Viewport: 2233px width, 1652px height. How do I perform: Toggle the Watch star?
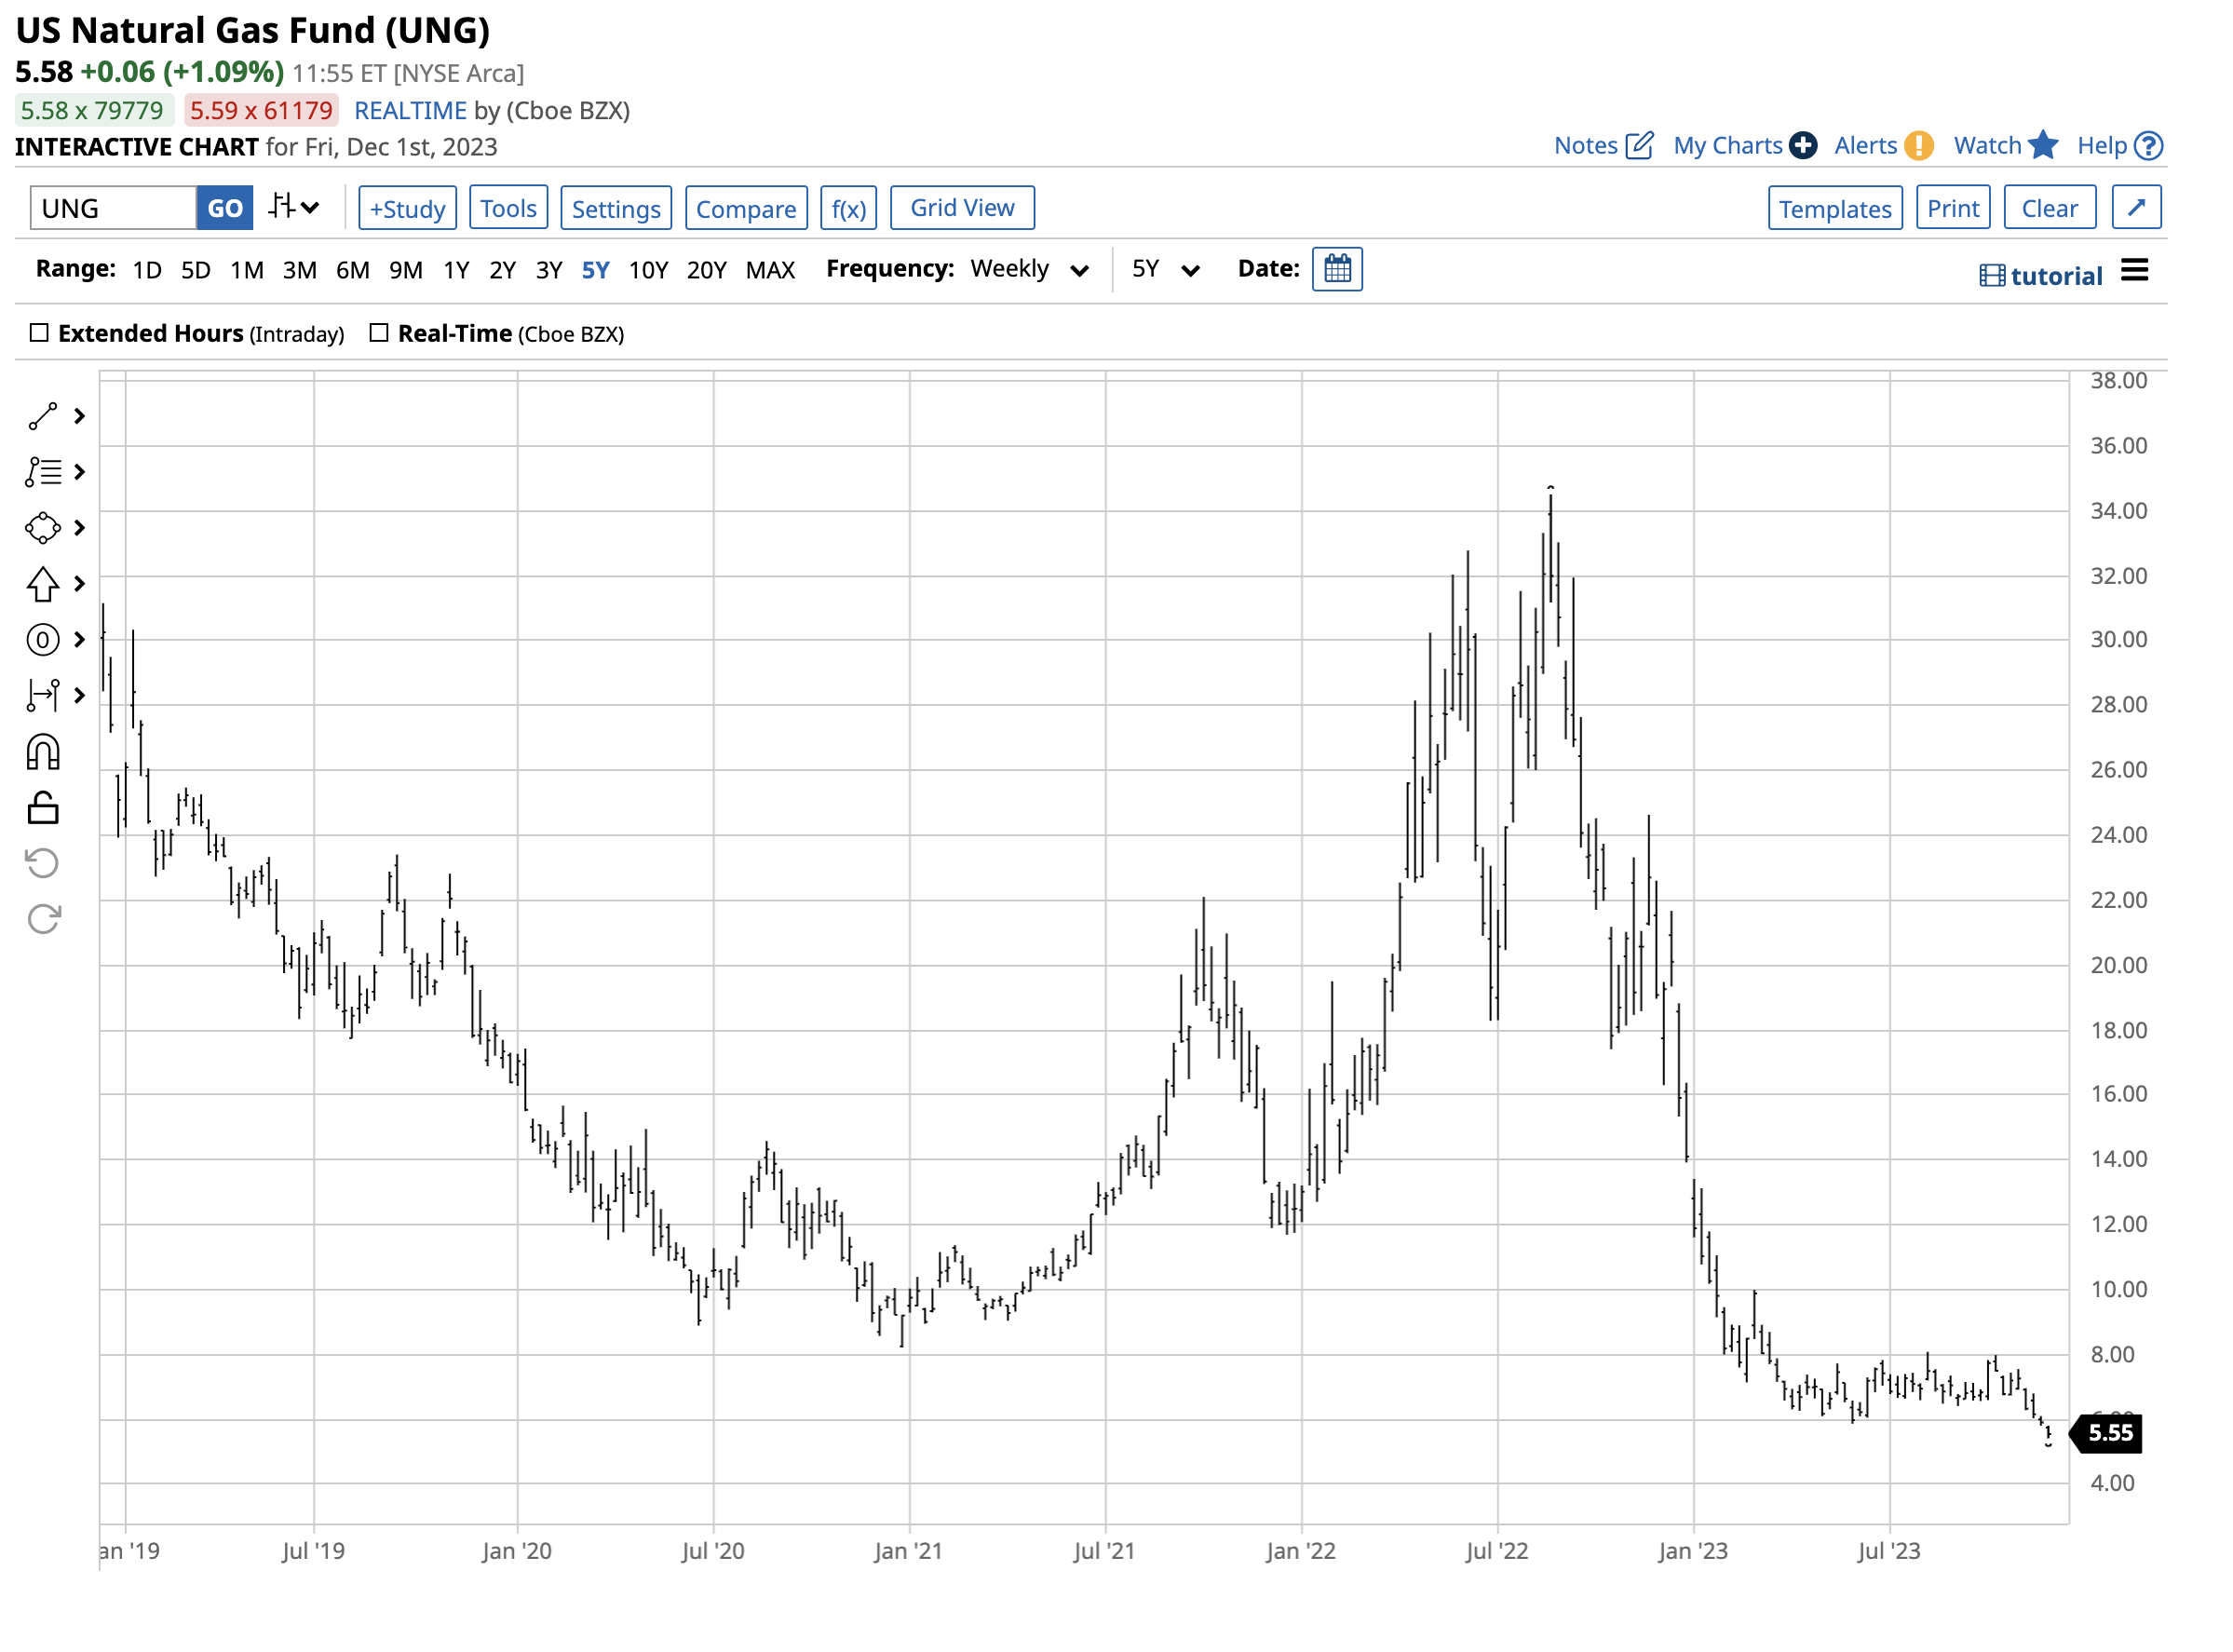2043,146
